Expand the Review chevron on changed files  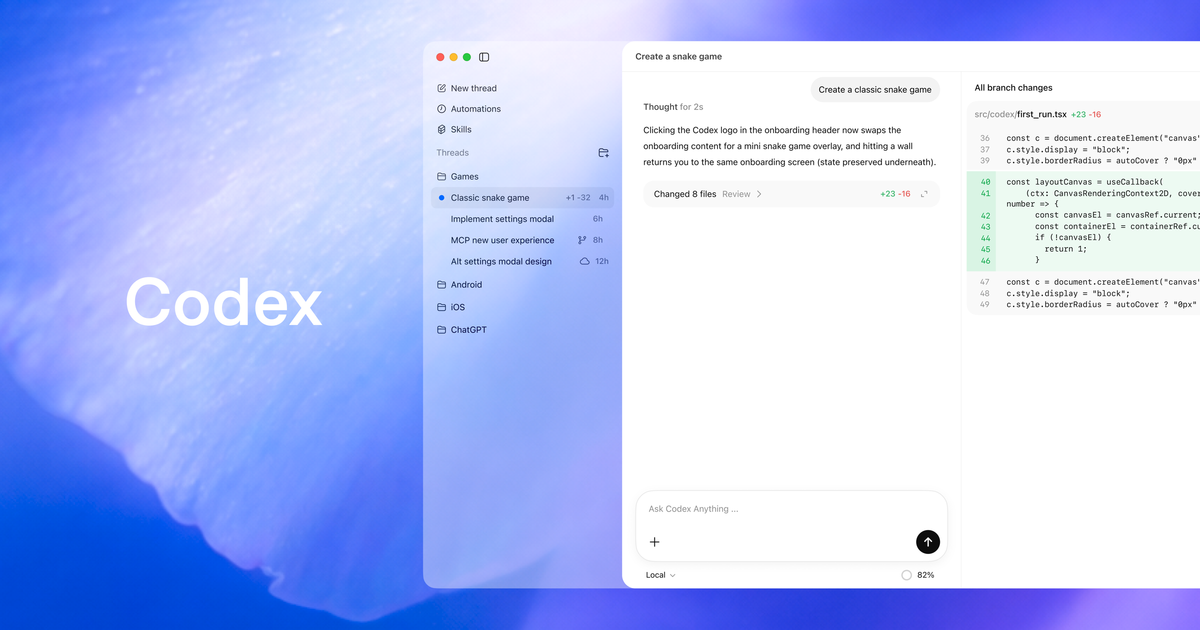[757, 194]
